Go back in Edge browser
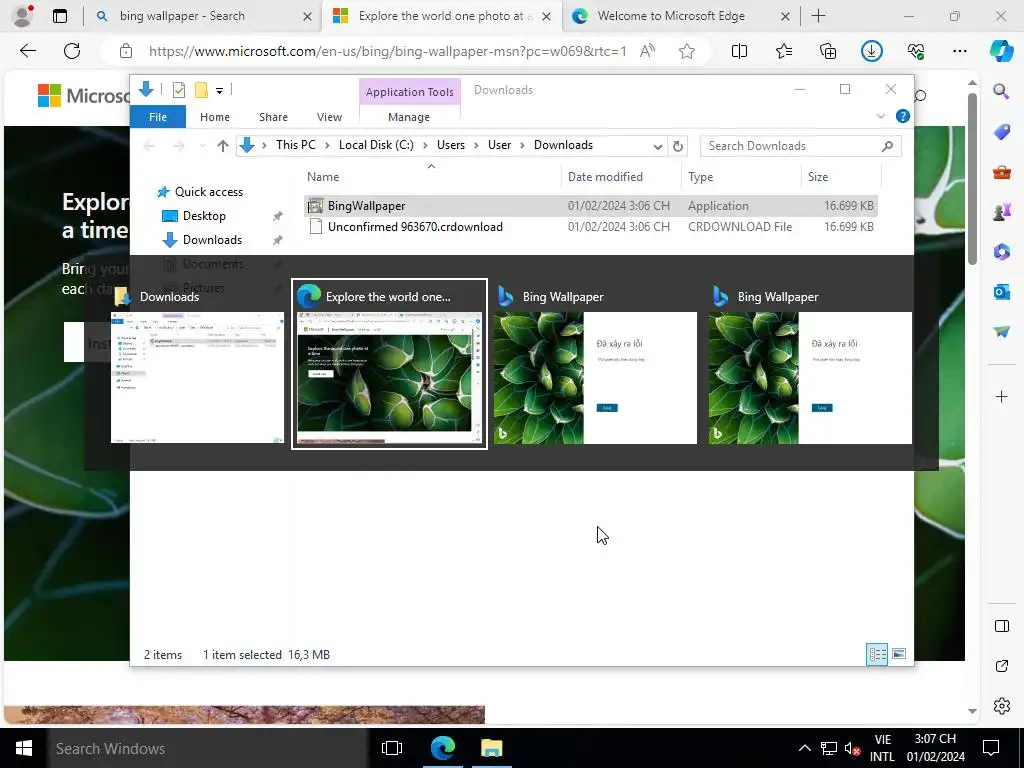Screen dimensions: 1024x768 click(x=27, y=51)
